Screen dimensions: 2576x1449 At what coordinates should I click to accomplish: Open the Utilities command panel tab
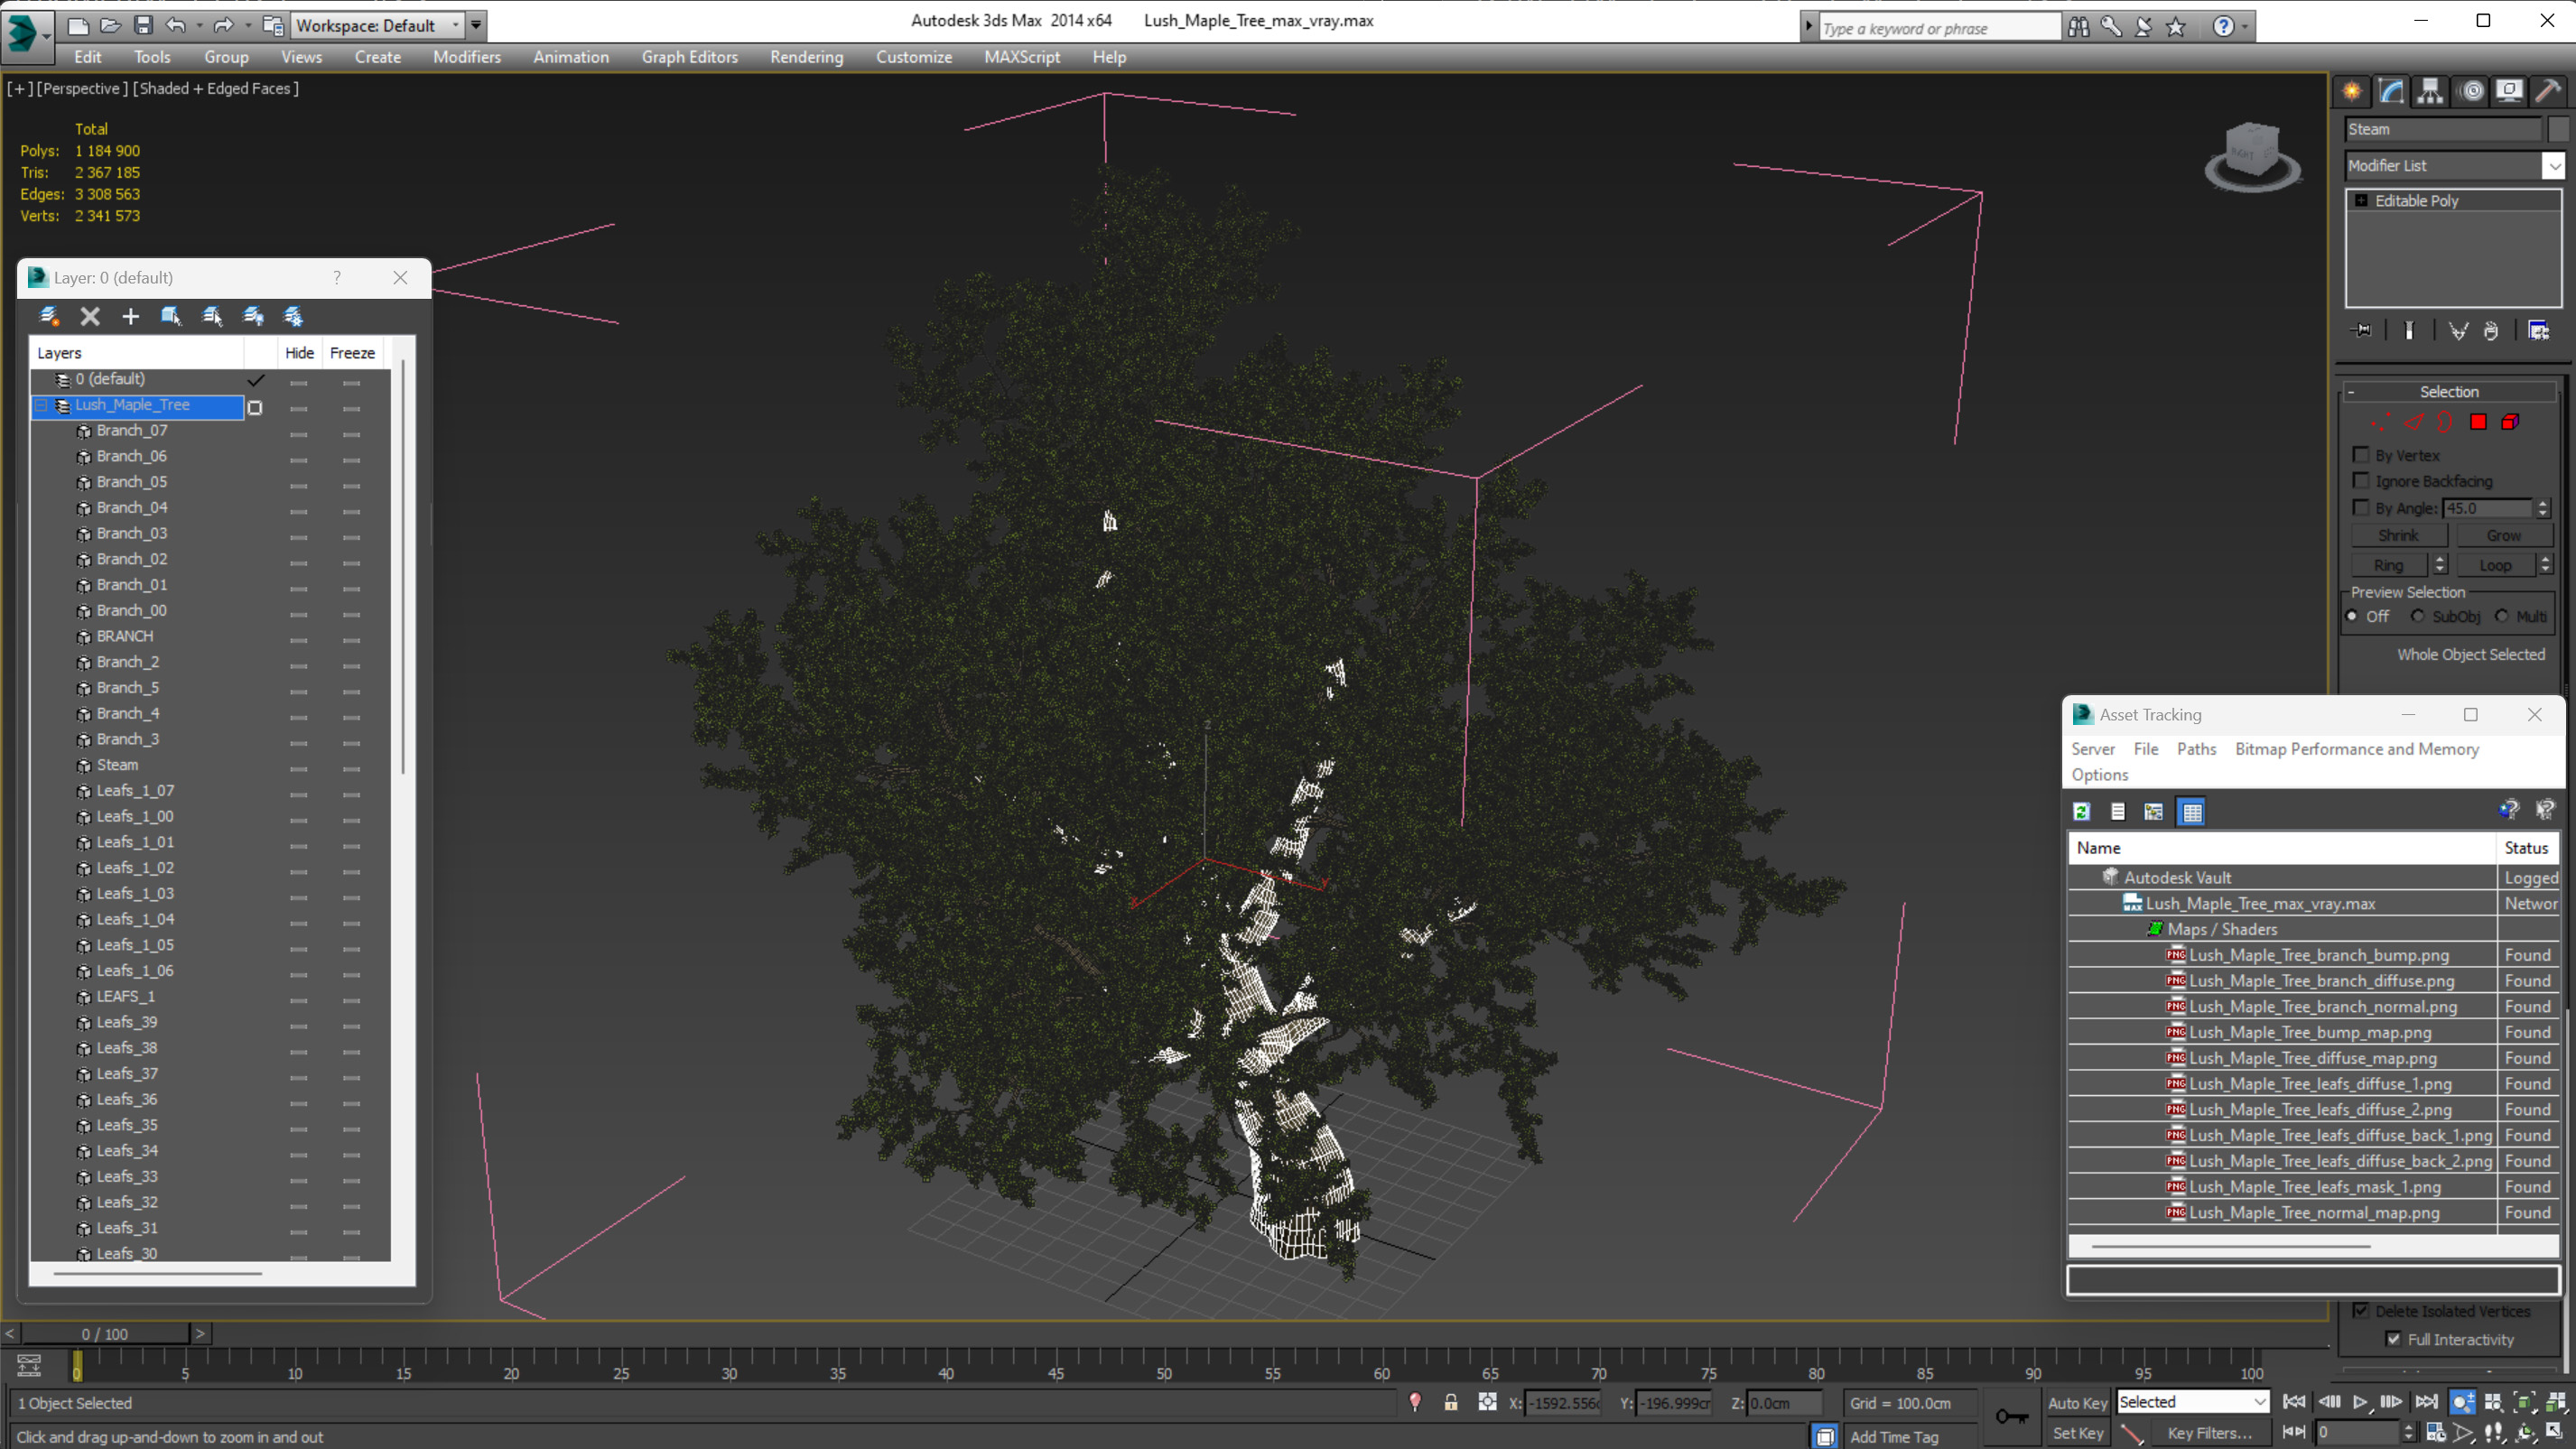[x=2548, y=91]
